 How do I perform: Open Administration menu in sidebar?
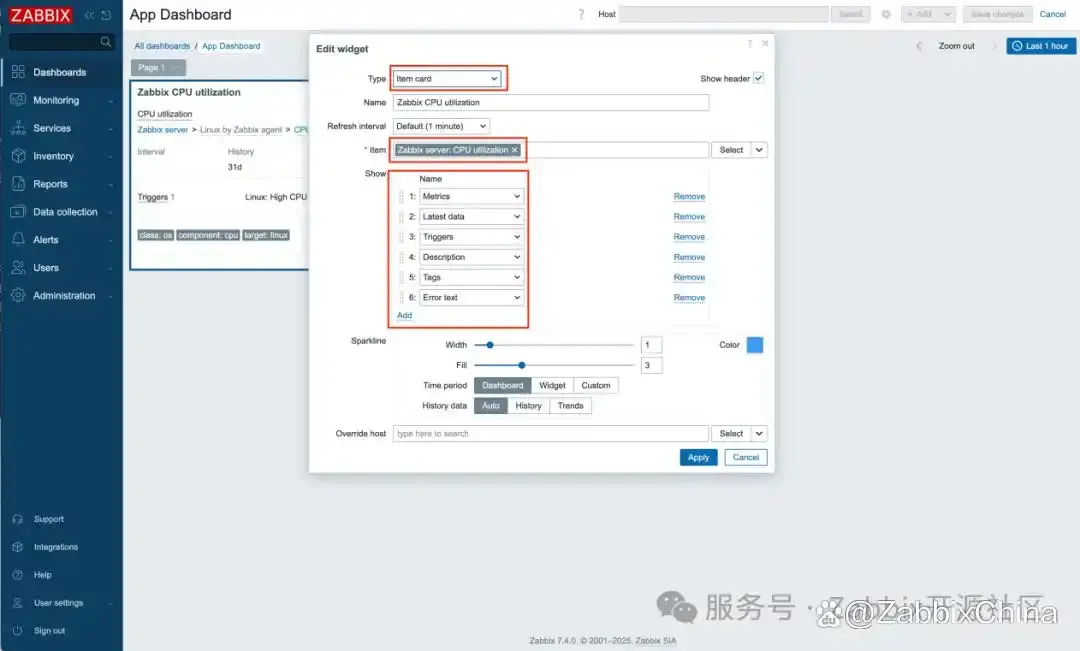coord(61,295)
